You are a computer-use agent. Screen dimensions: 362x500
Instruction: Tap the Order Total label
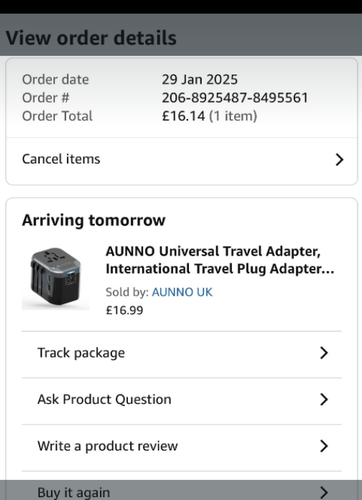coord(57,116)
